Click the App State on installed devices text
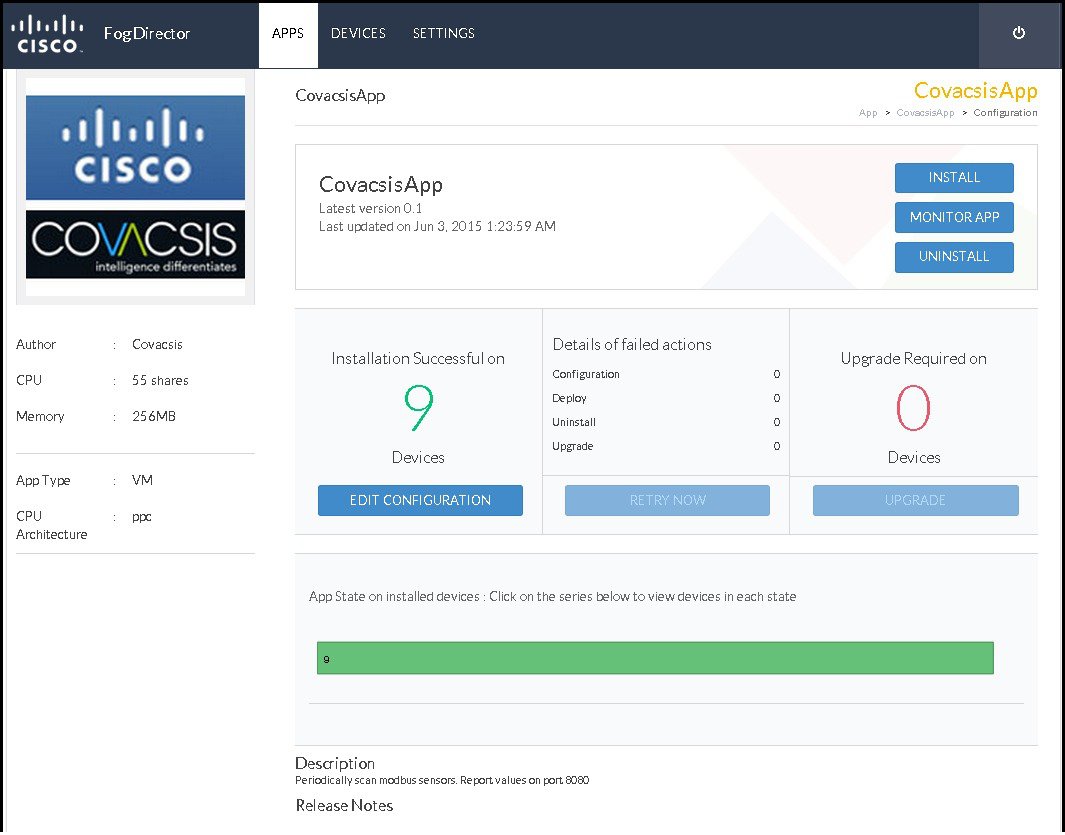Viewport: 1065px width, 835px height. [x=552, y=597]
